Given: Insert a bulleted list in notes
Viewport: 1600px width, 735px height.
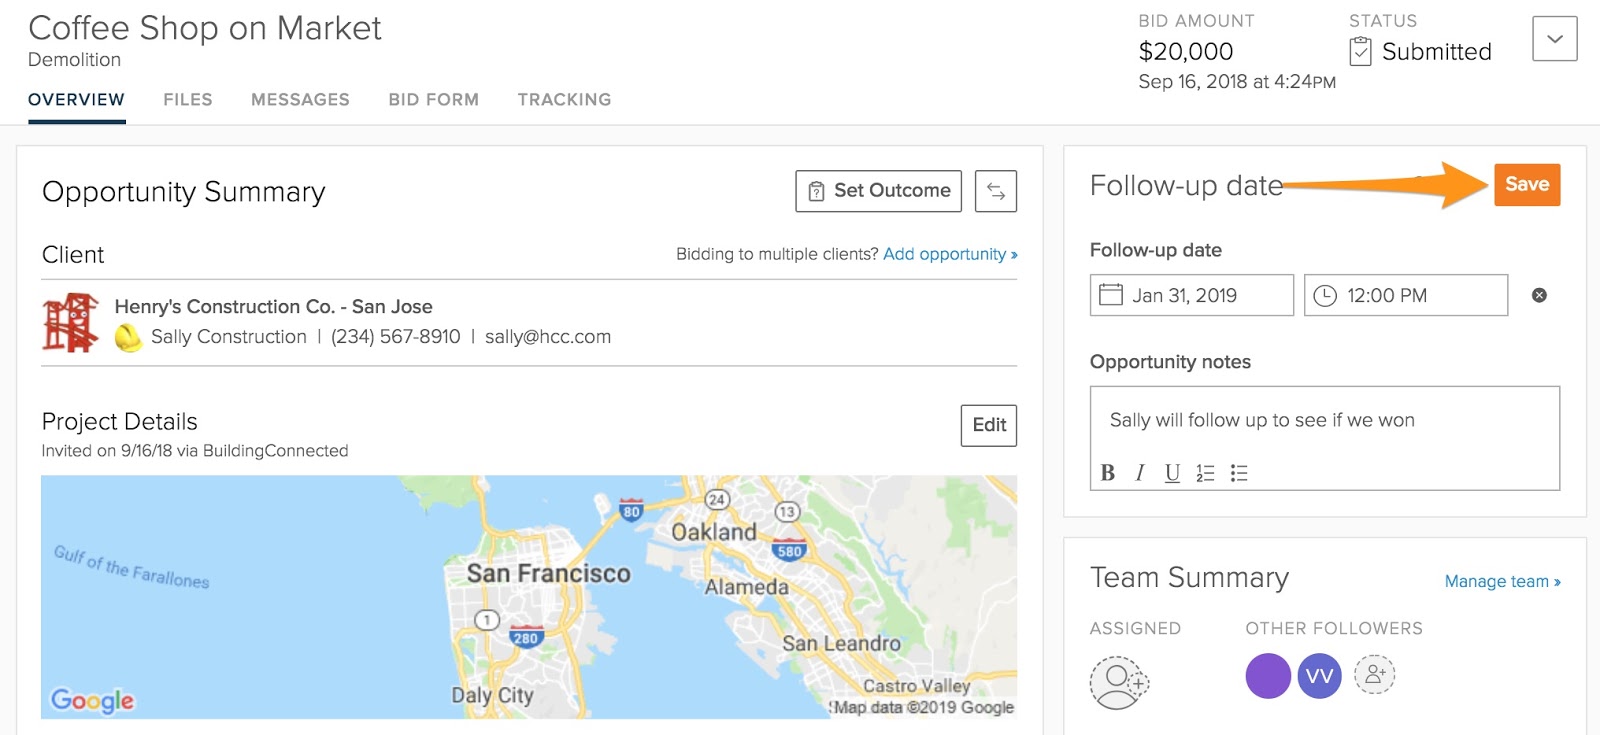Looking at the screenshot, I should coord(1239,473).
